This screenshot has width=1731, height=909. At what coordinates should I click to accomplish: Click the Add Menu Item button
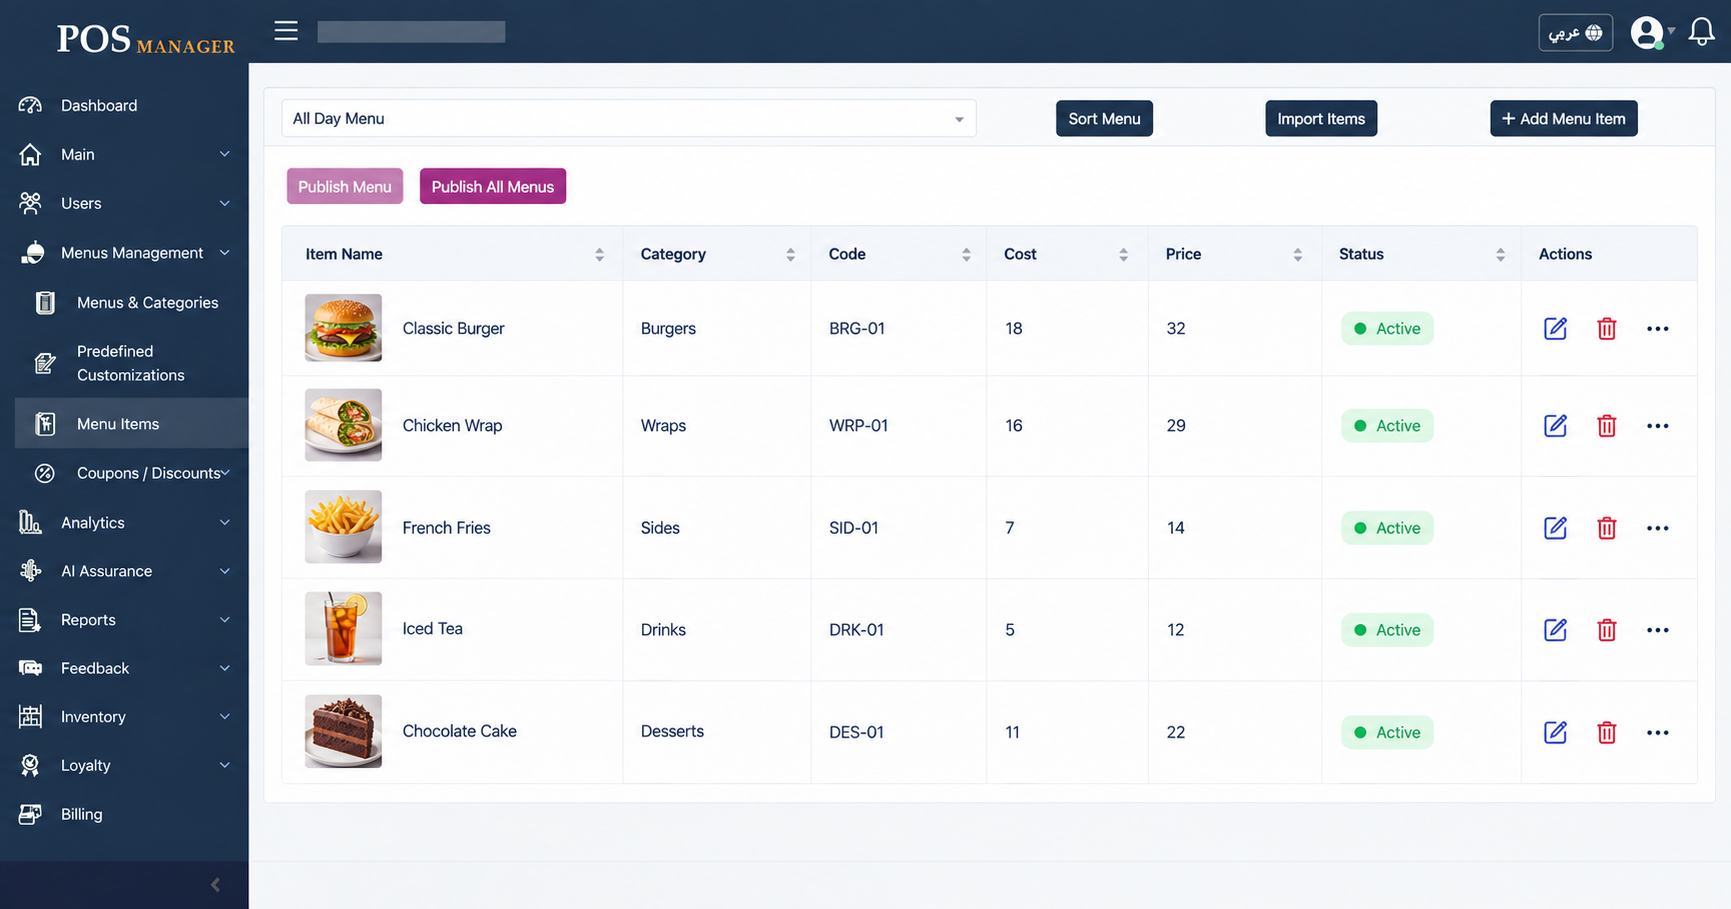(1563, 118)
